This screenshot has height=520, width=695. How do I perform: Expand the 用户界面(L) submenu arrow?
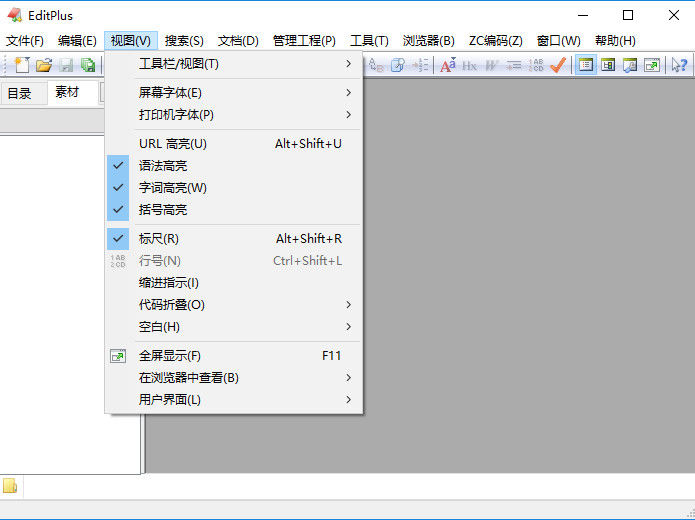coord(348,400)
